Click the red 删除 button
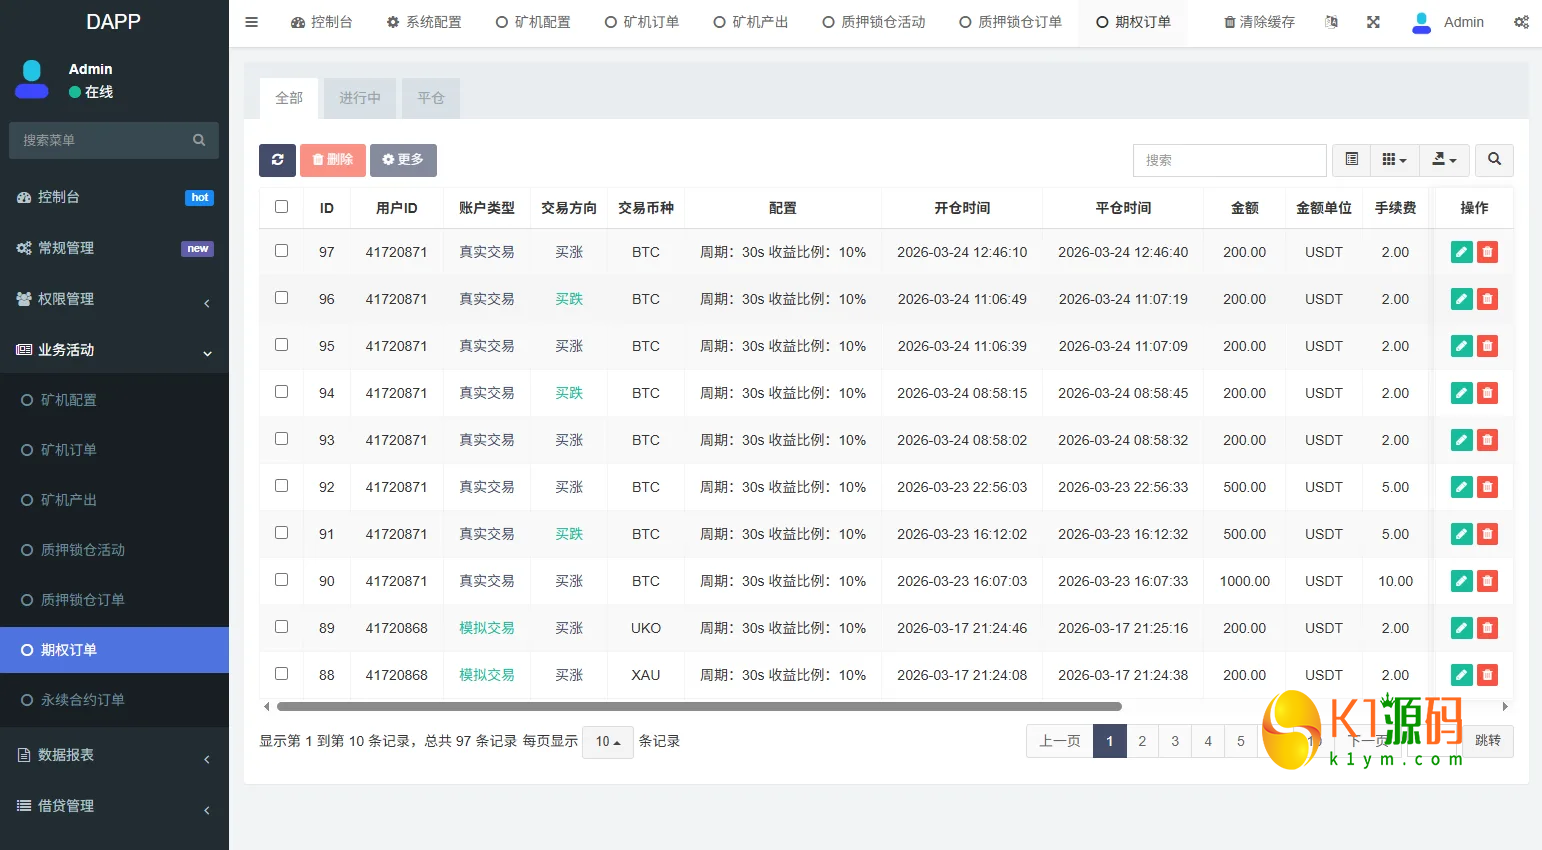 click(333, 160)
